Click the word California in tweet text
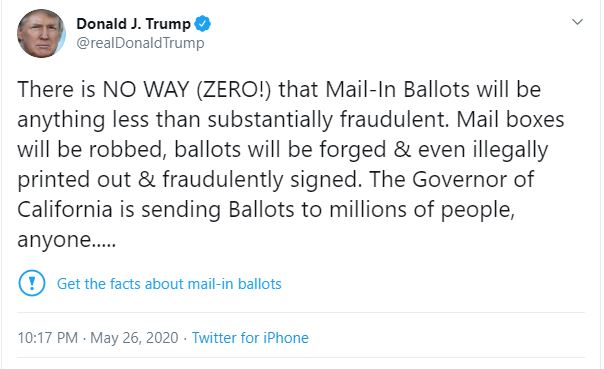The image size is (604, 369). tap(65, 210)
